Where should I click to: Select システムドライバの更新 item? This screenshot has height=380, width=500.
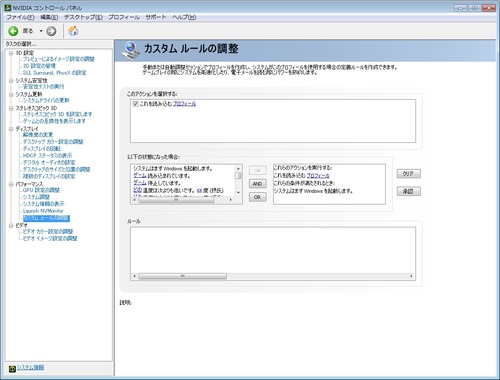tap(46, 100)
